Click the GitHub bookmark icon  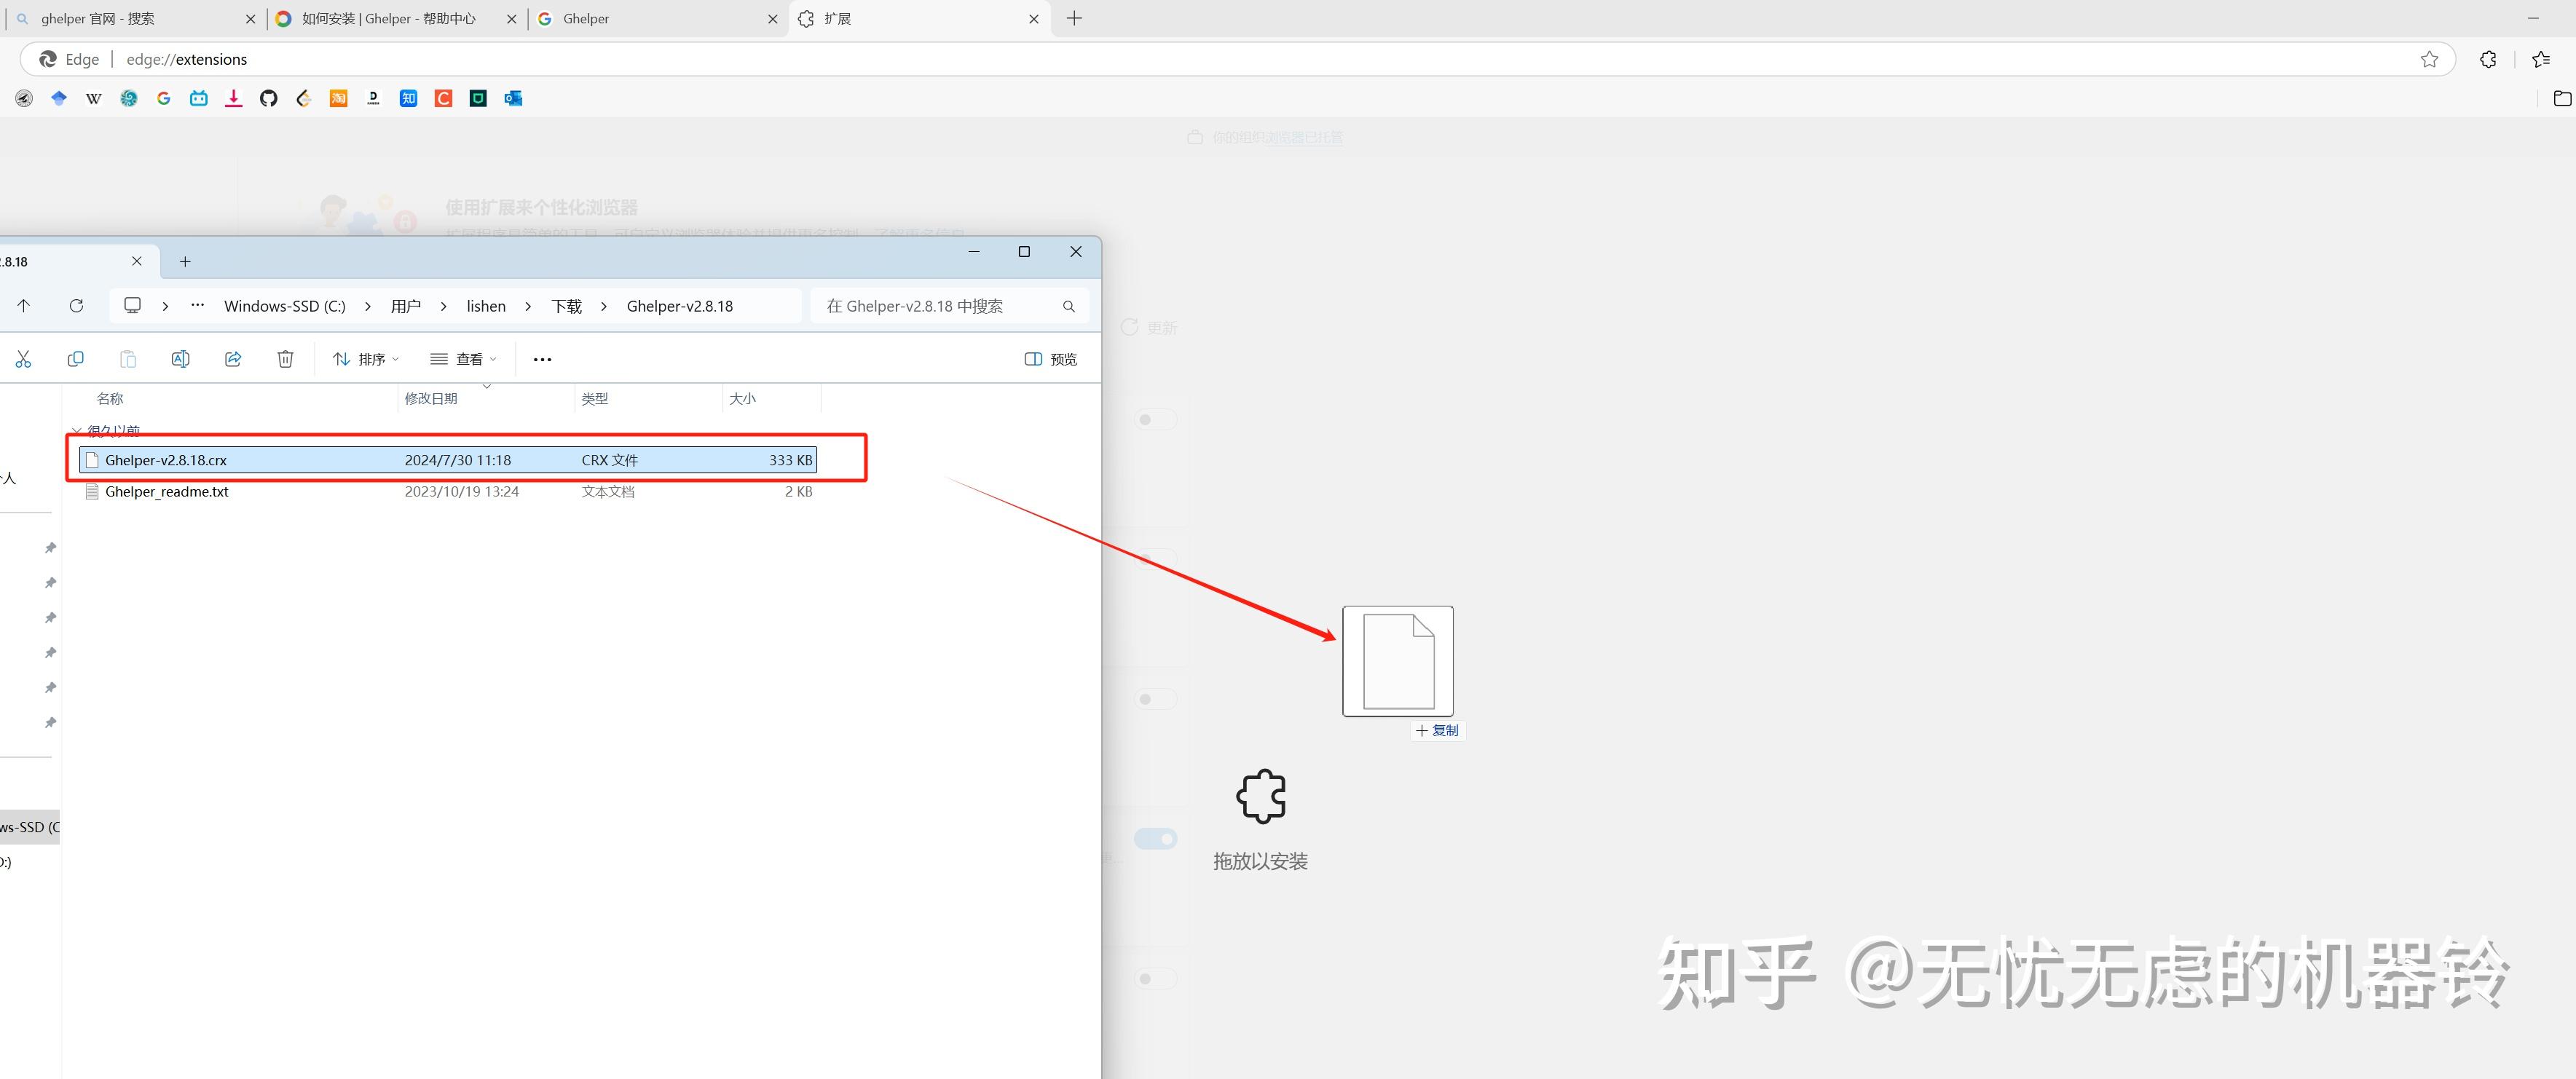(x=268, y=98)
